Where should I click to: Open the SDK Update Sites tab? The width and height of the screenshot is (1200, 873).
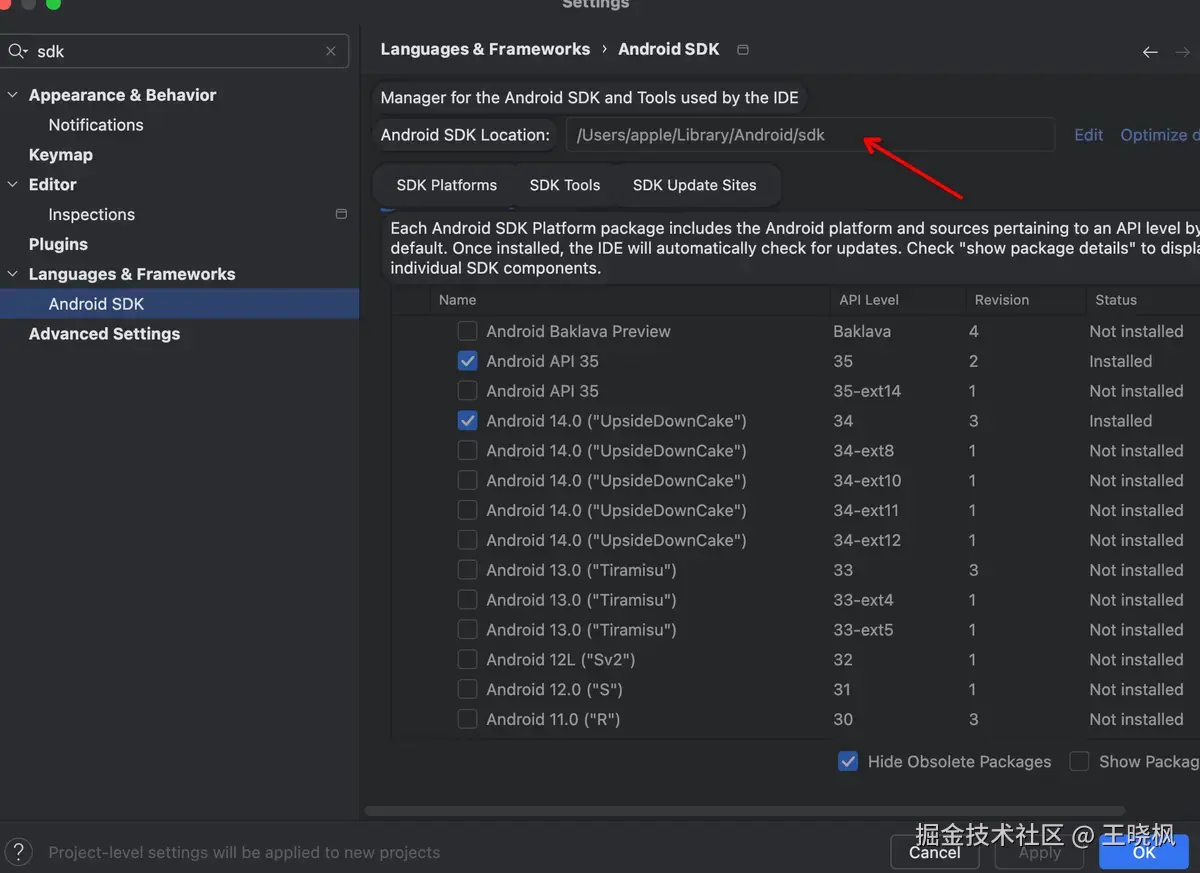(x=694, y=185)
